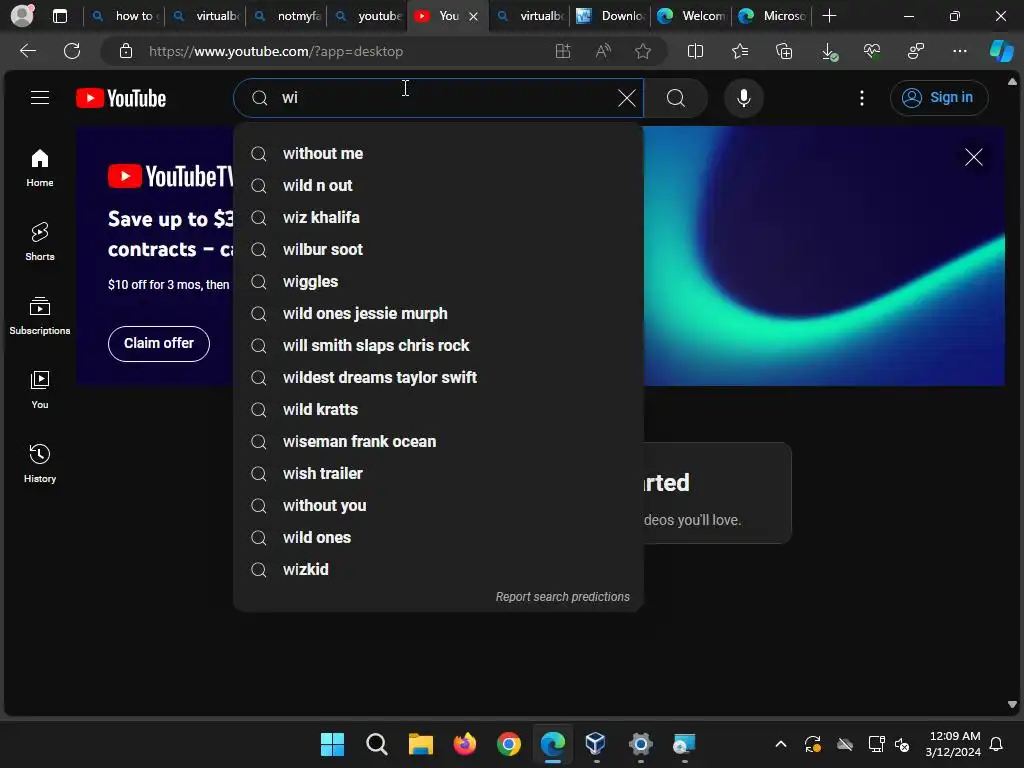Click Report search predictions link
The width and height of the screenshot is (1024, 768).
point(562,597)
